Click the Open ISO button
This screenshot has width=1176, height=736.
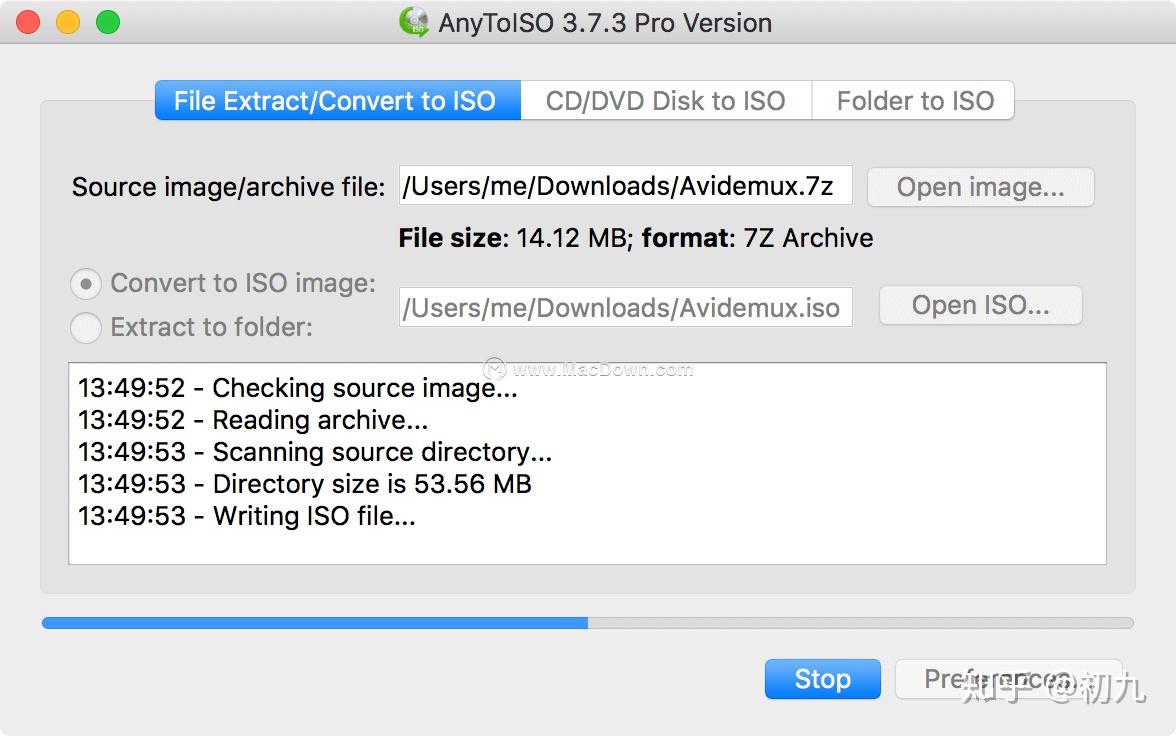coord(980,305)
